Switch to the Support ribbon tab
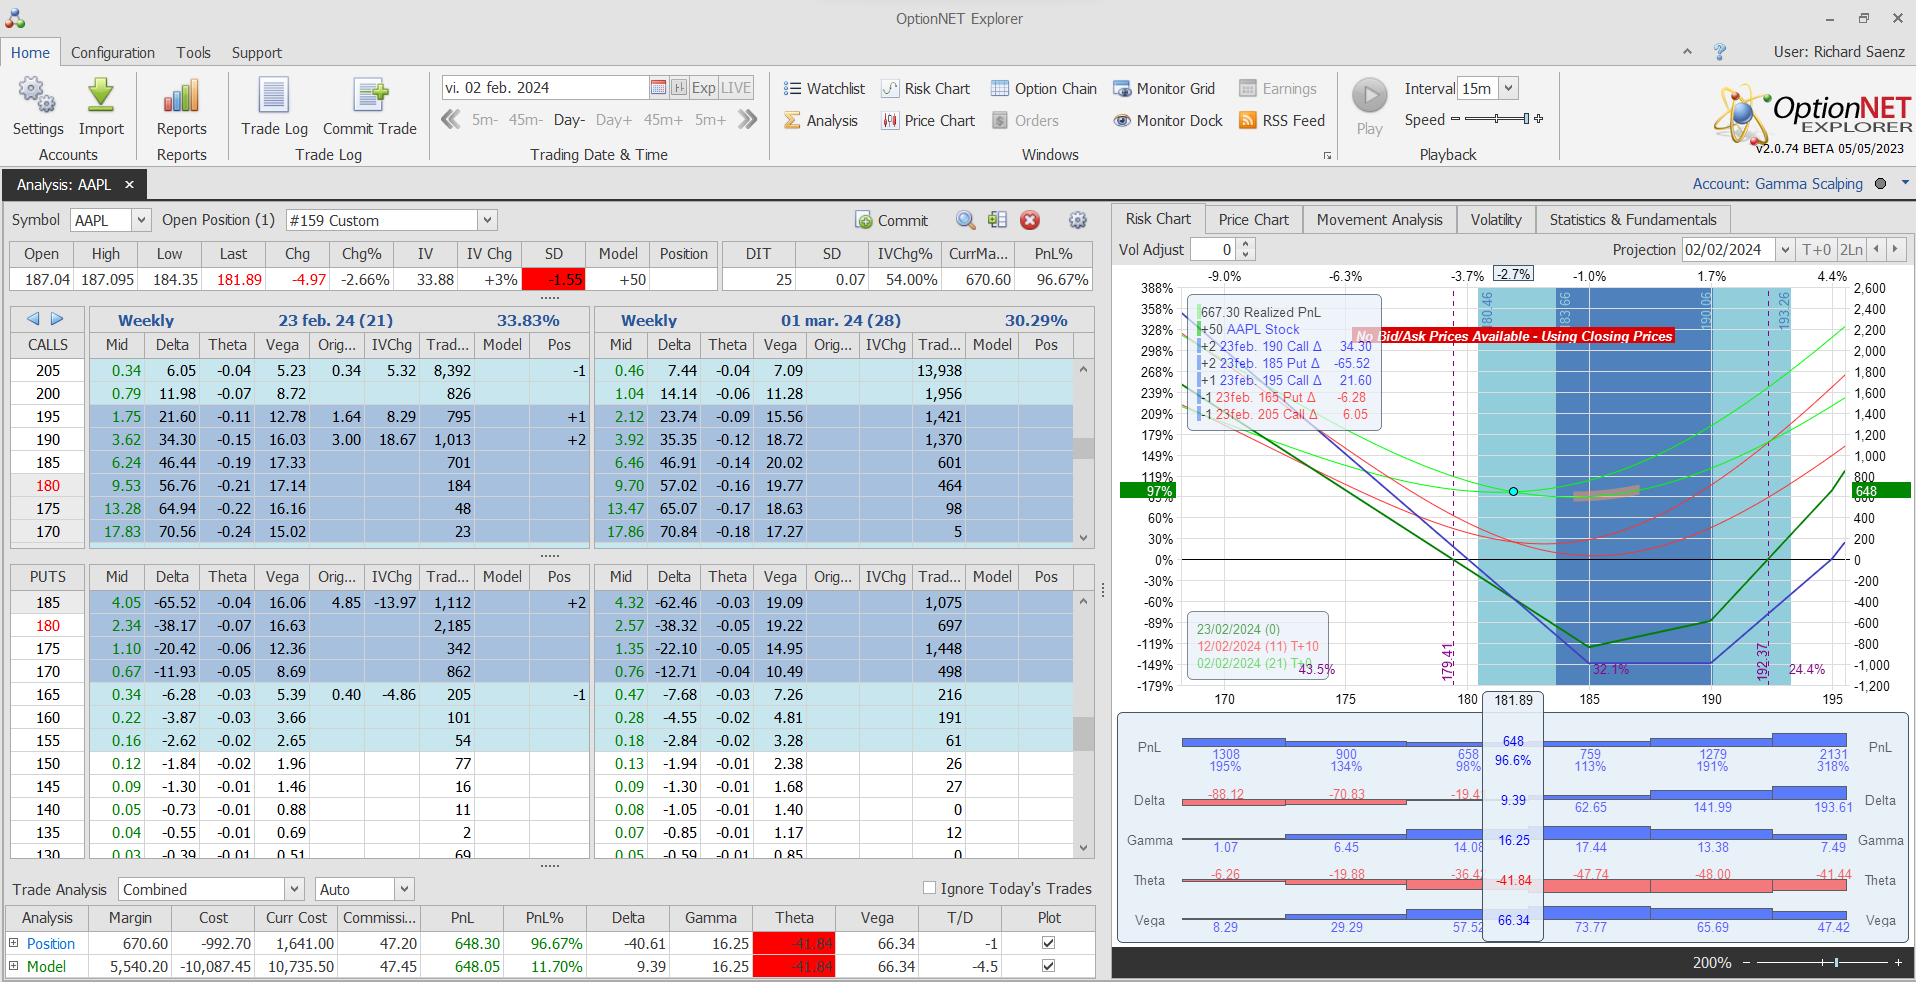 pyautogui.click(x=257, y=53)
